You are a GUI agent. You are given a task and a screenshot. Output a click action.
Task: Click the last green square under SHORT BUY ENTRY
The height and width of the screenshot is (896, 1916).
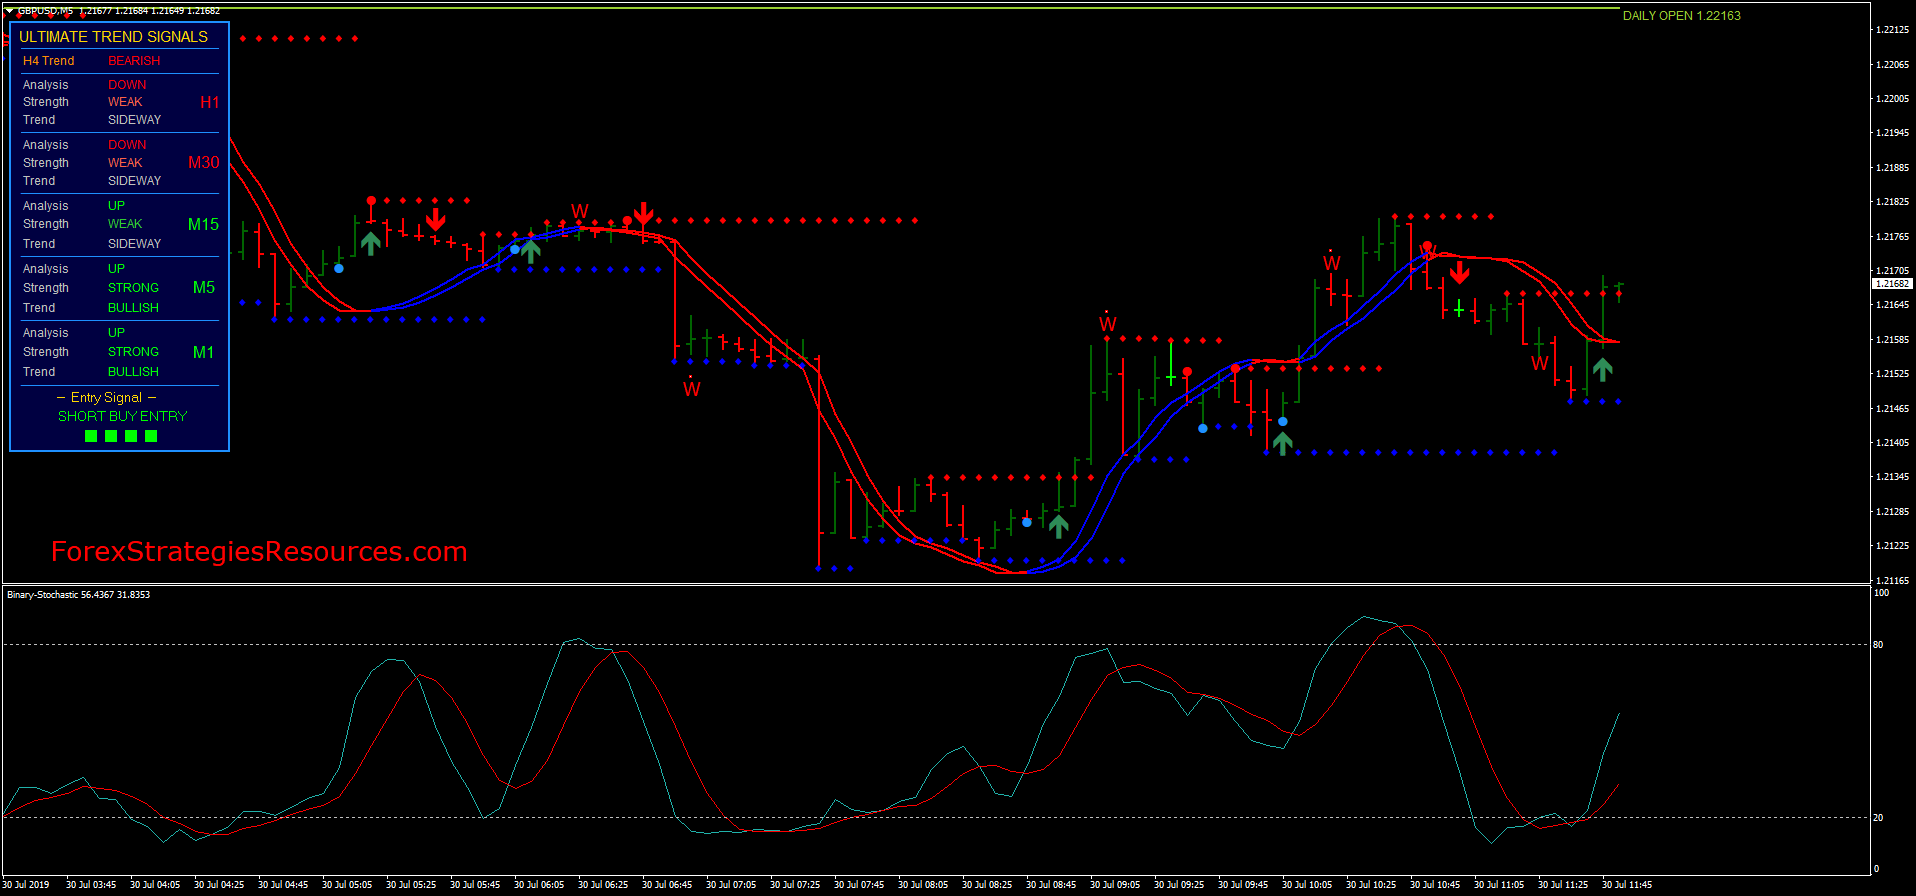tap(151, 436)
